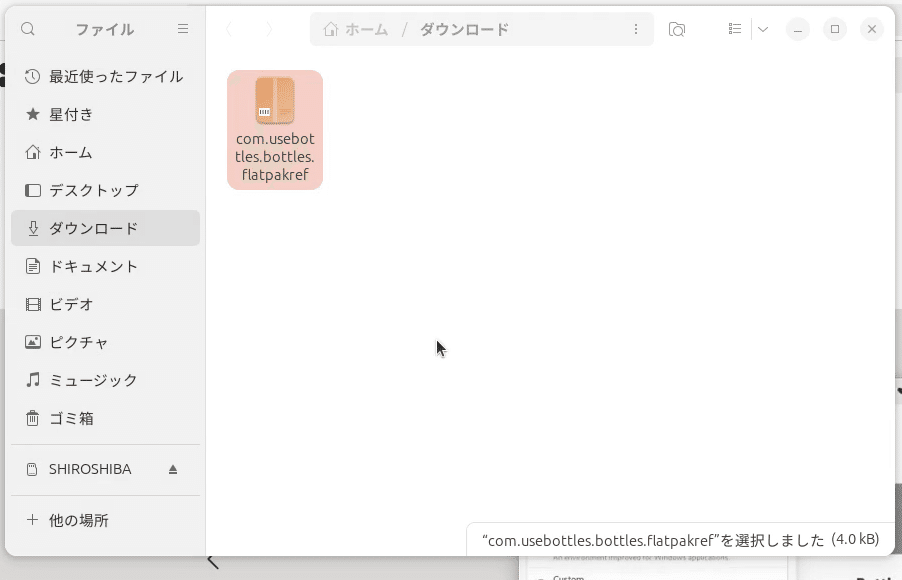
Task: Expand the view options dropdown arrow
Action: pyautogui.click(x=763, y=29)
